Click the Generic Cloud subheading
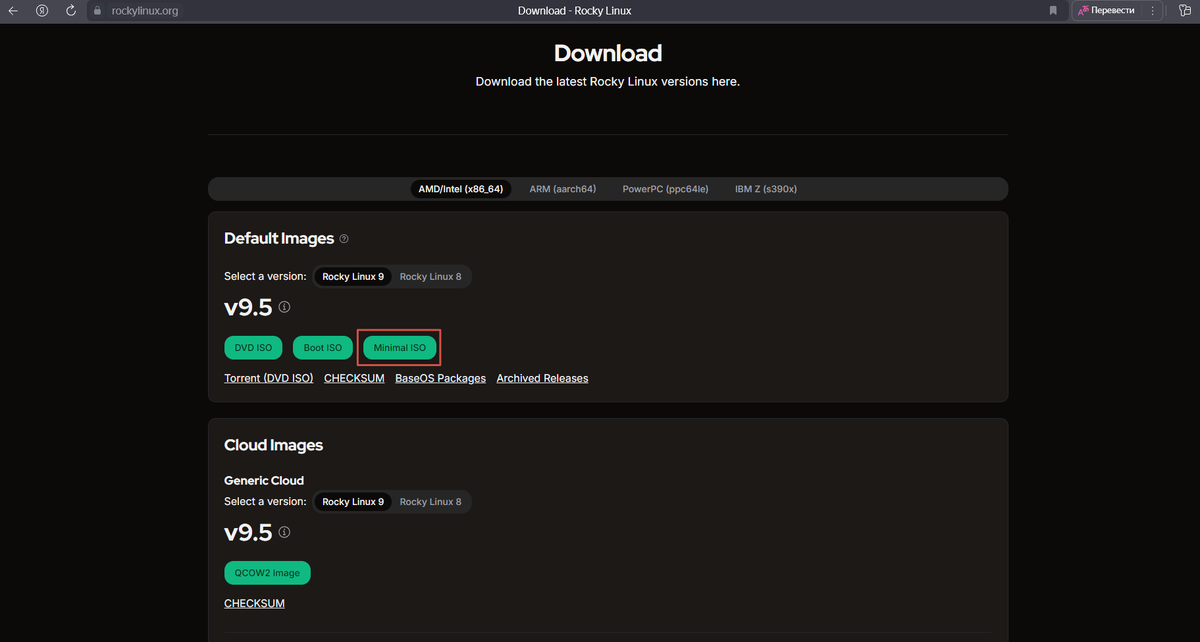Screen dimensions: 1200x642 click(264, 480)
